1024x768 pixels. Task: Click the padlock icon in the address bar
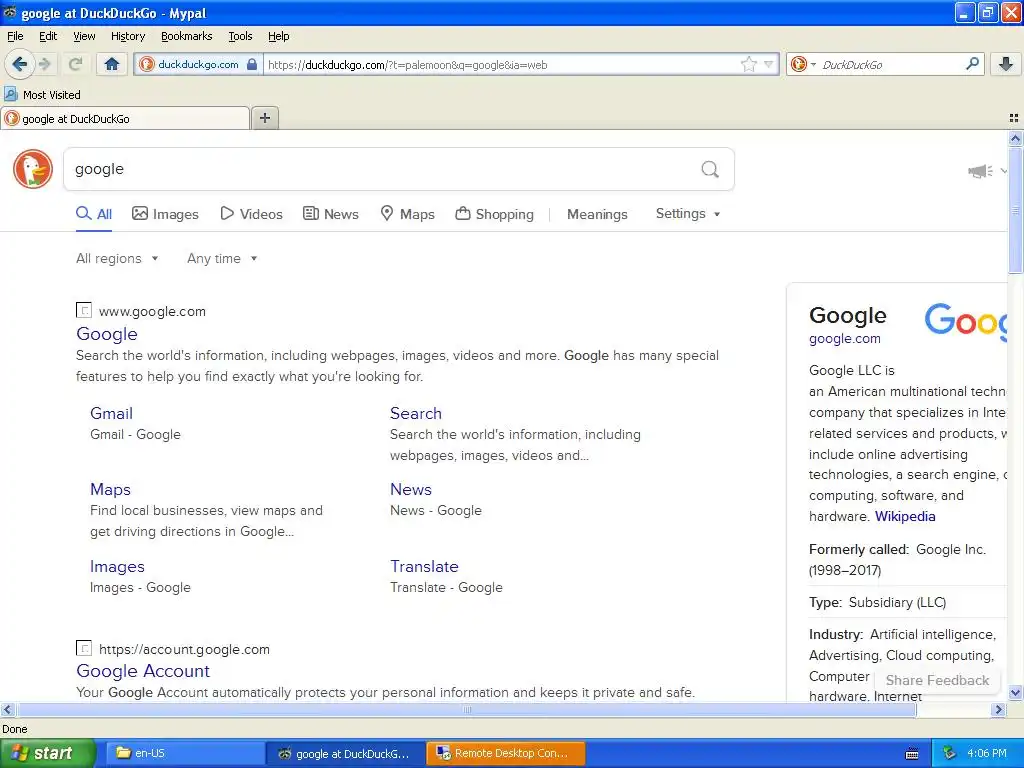(252, 64)
